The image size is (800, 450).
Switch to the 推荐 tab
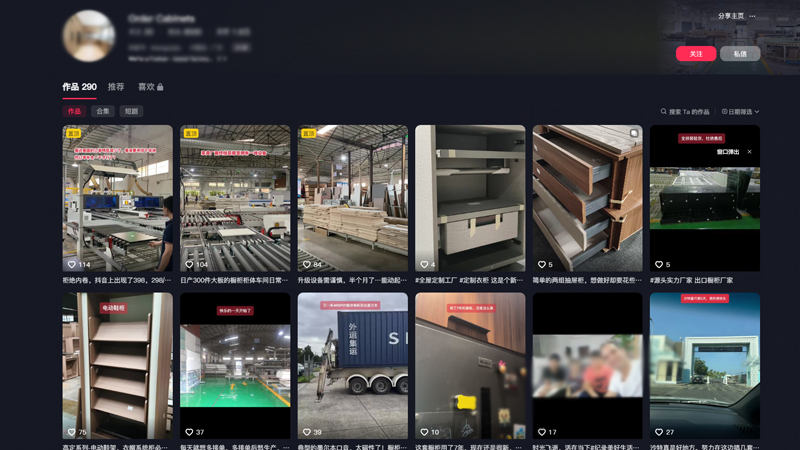coord(116,87)
